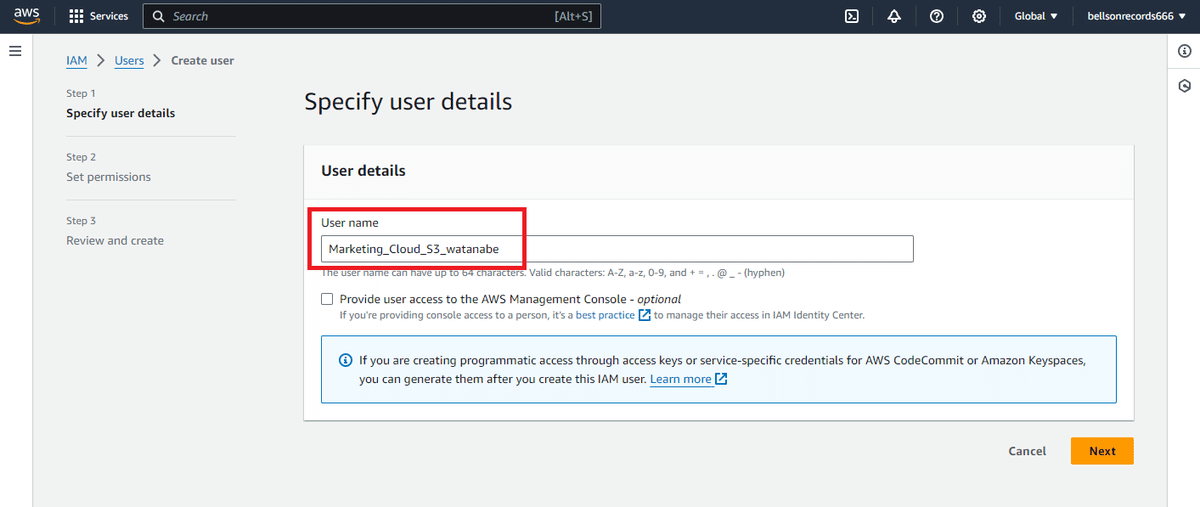This screenshot has width=1200, height=507.
Task: Open the bellsonrecords666 account menu
Action: coord(1136,16)
